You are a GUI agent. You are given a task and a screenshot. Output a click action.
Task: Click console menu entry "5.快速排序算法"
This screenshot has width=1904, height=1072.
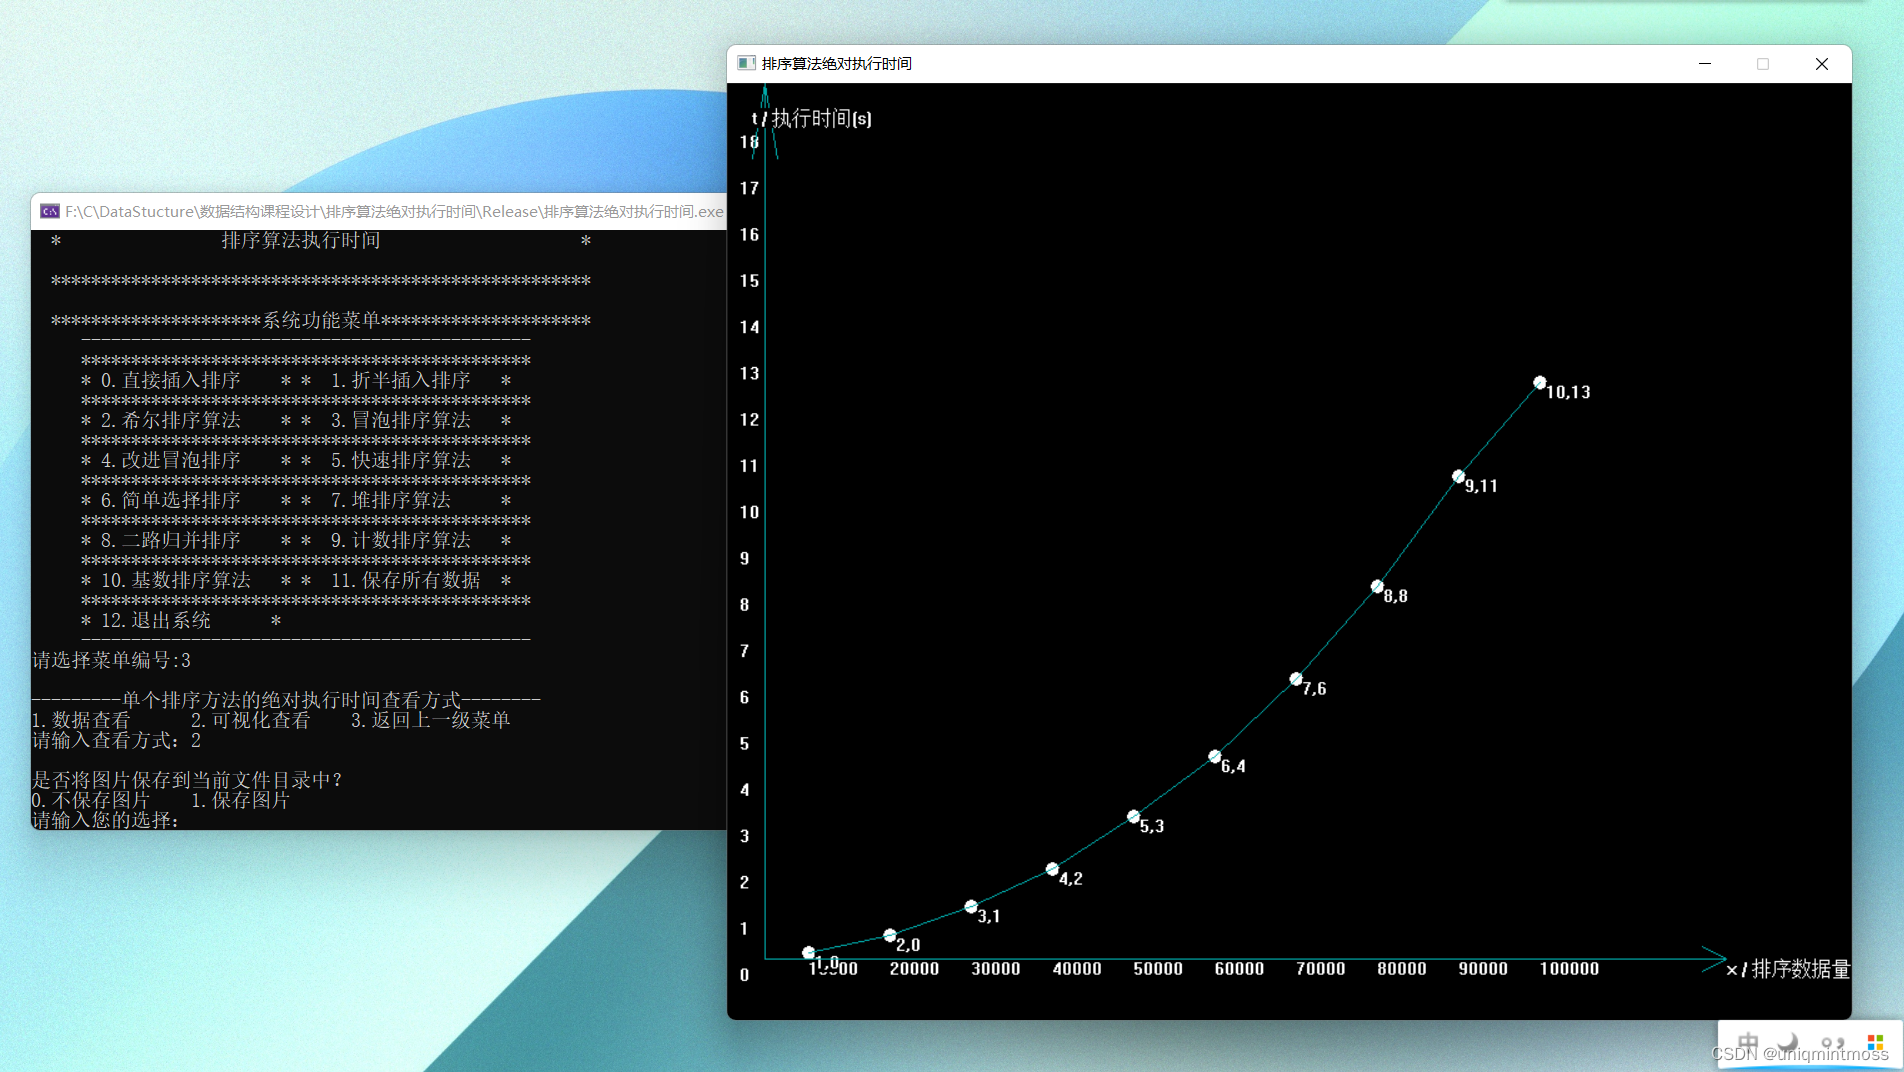pos(401,460)
